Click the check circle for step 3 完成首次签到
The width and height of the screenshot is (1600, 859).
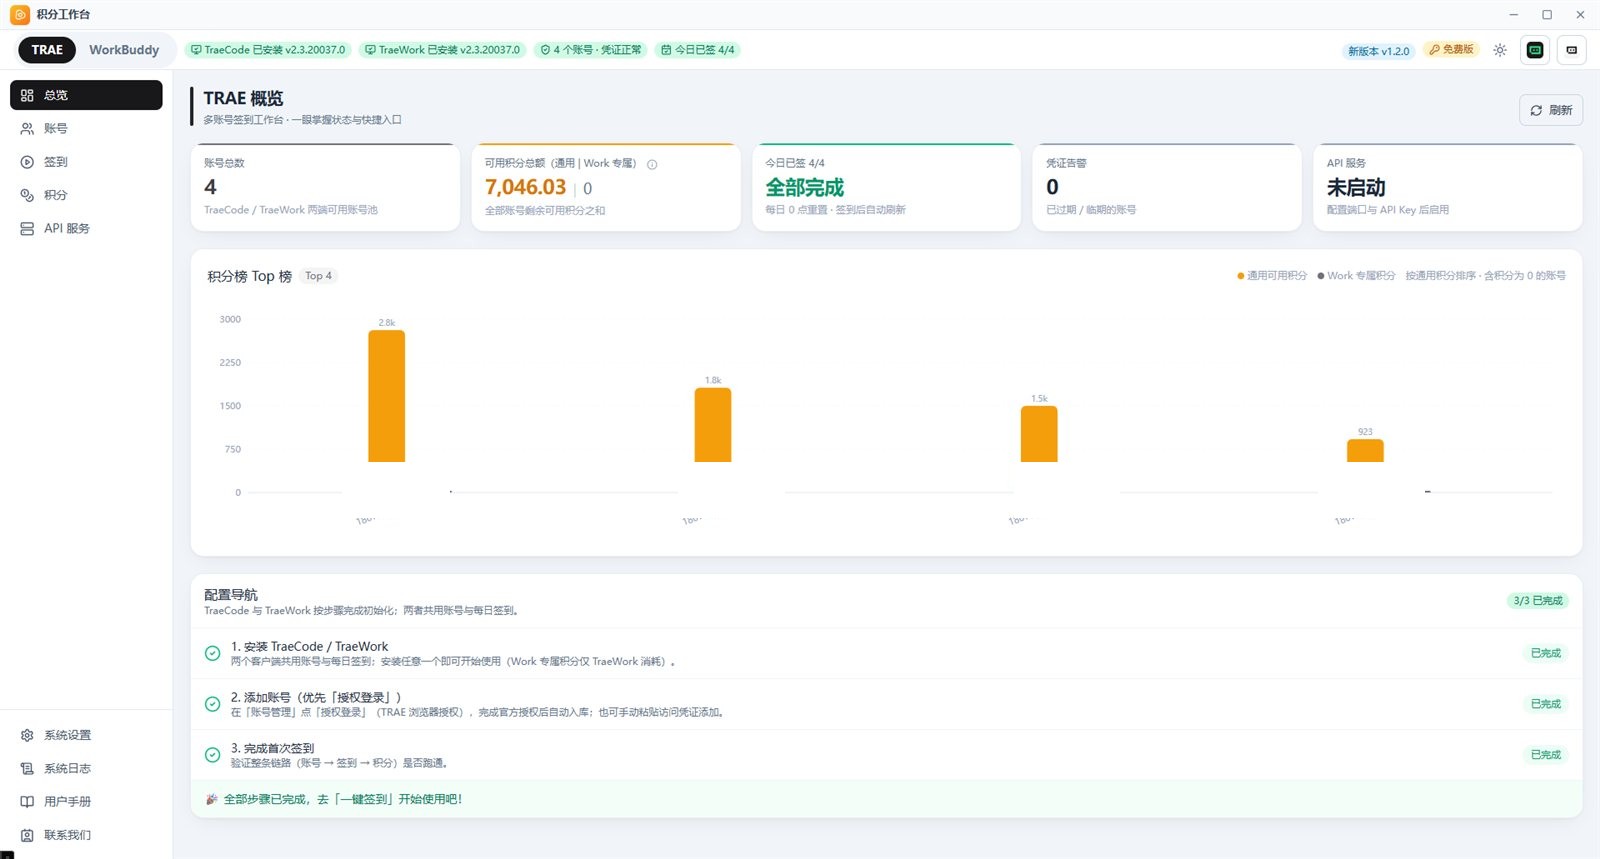(212, 755)
